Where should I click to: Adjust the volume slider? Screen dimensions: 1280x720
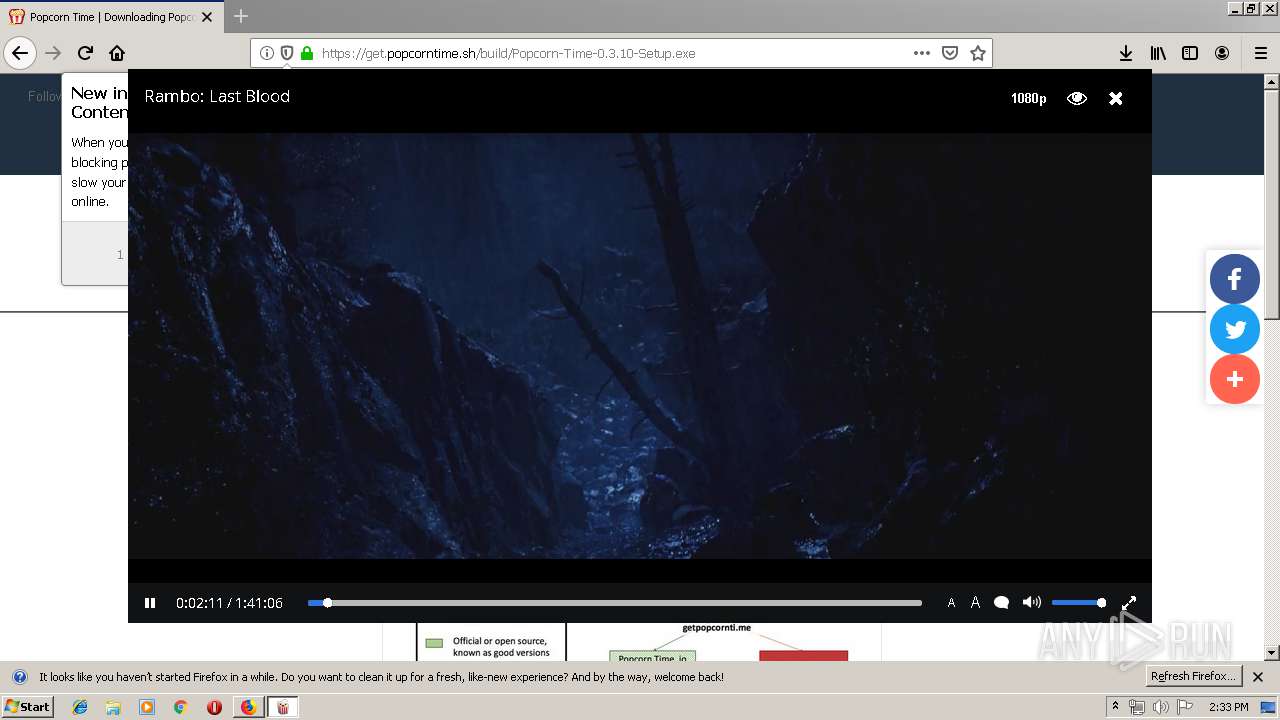point(1078,603)
